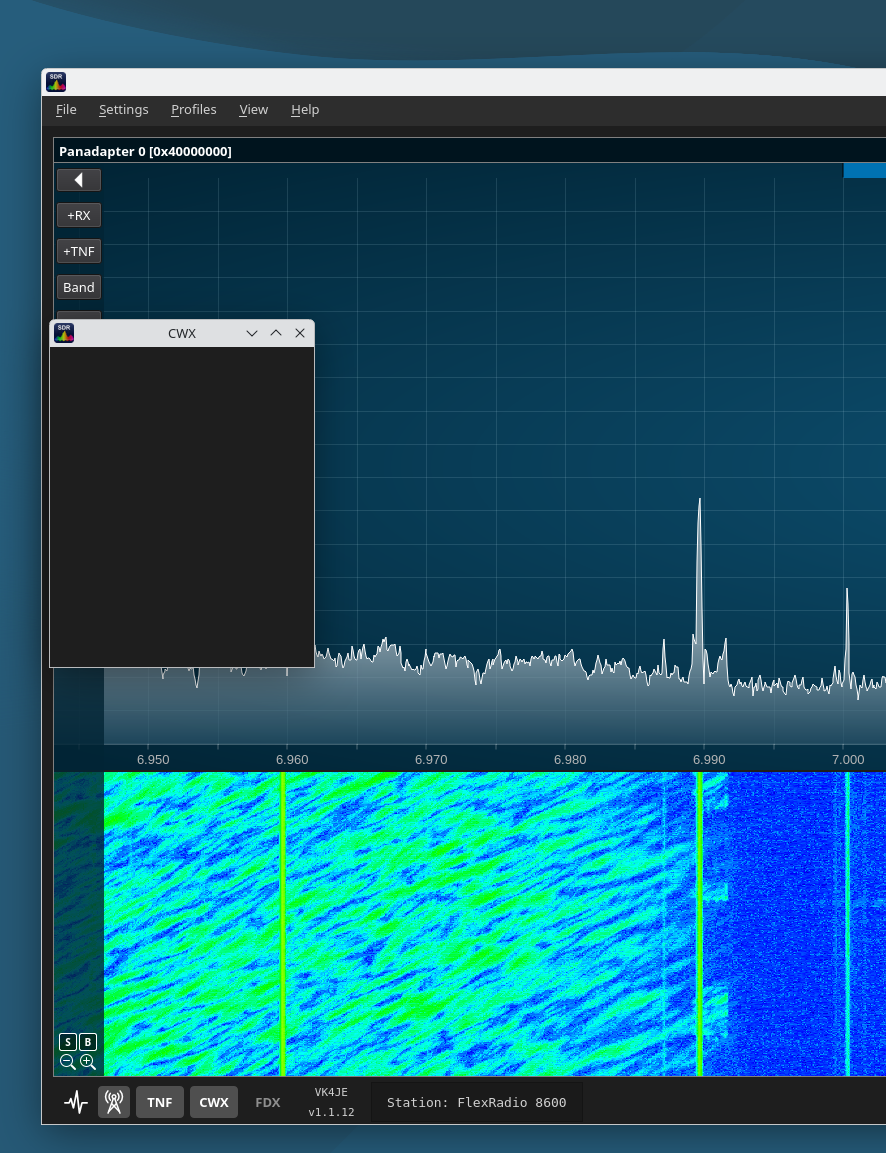The width and height of the screenshot is (886, 1153).
Task: Zoom out the panadapter with the minus magnifier
Action: (x=68, y=1062)
